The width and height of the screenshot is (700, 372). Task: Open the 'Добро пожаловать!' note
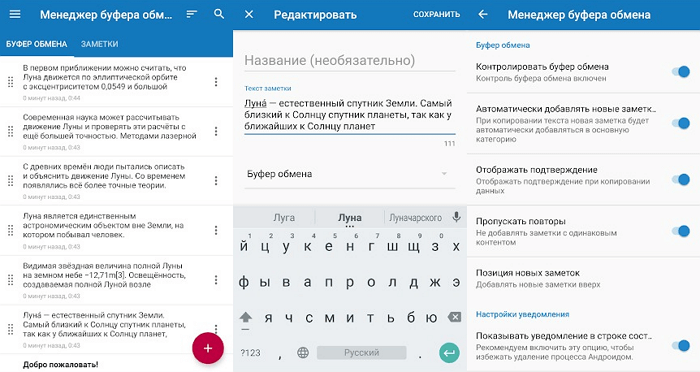point(60,364)
